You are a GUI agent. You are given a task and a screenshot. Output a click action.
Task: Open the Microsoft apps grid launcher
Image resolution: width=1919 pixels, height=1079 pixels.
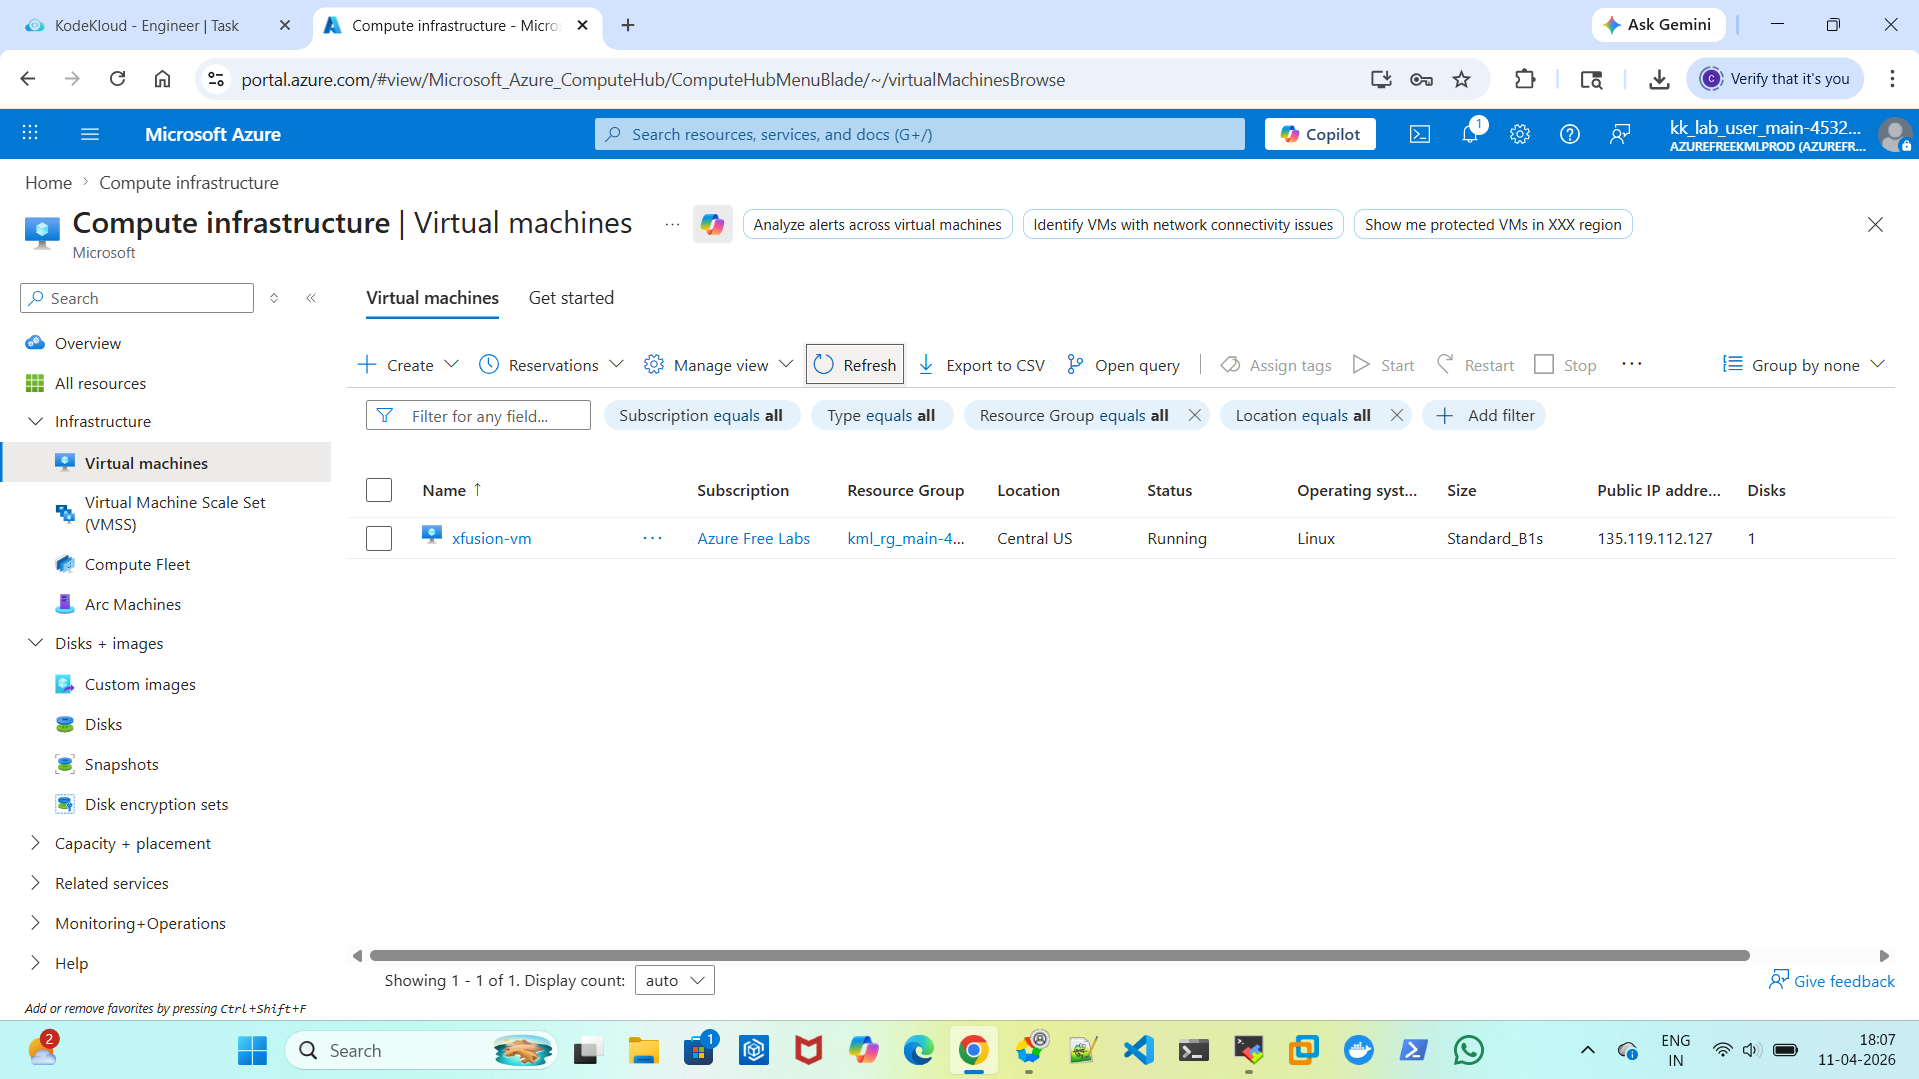point(30,133)
